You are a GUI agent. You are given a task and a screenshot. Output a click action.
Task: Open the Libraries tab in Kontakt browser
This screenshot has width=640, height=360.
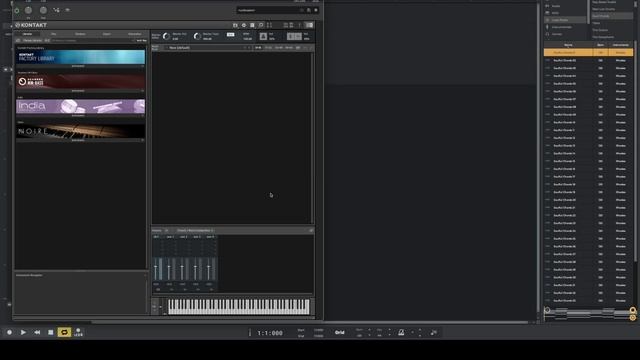(x=27, y=34)
